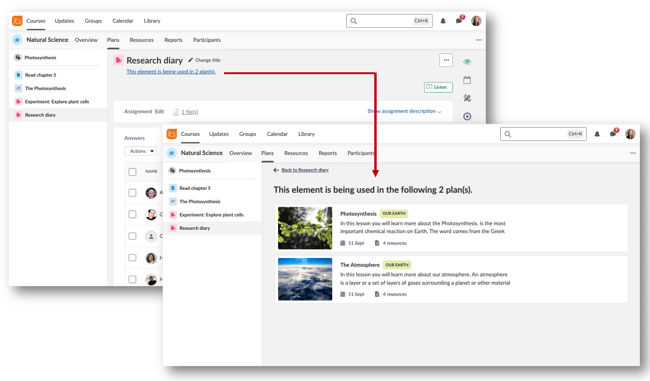Open notifications bell in front window

597,134
